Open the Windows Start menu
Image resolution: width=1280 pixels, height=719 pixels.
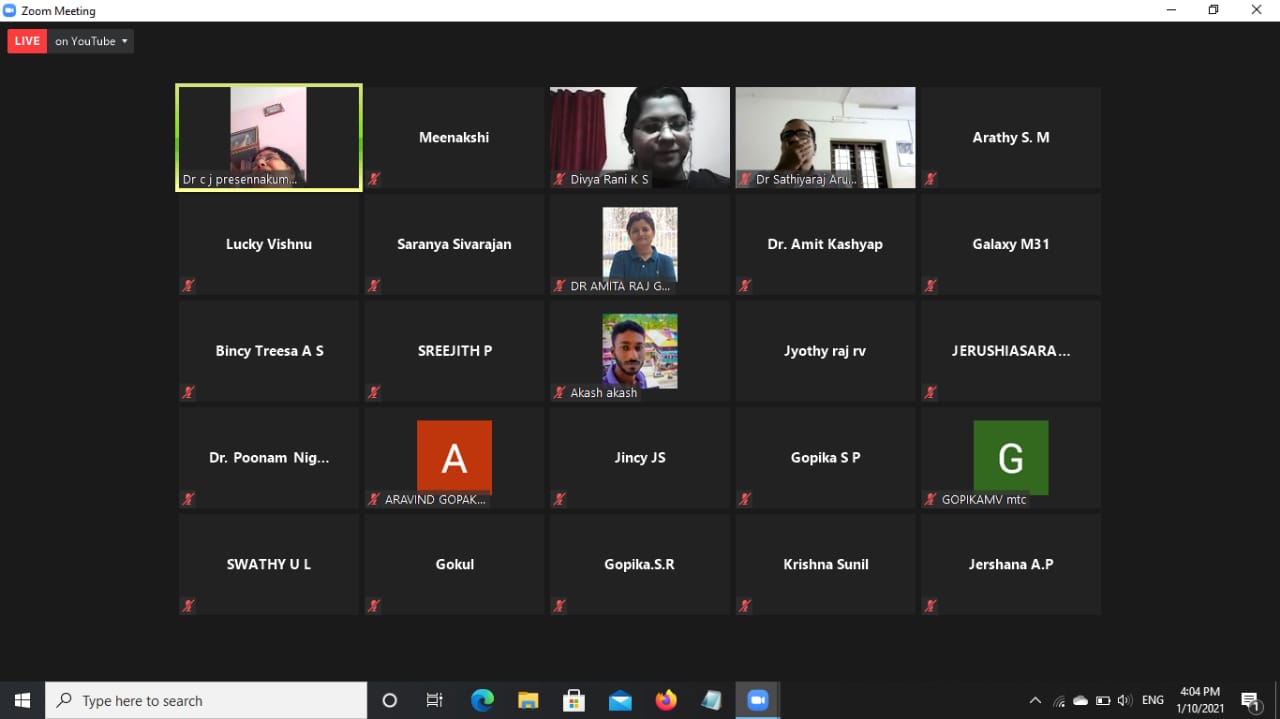[22, 701]
